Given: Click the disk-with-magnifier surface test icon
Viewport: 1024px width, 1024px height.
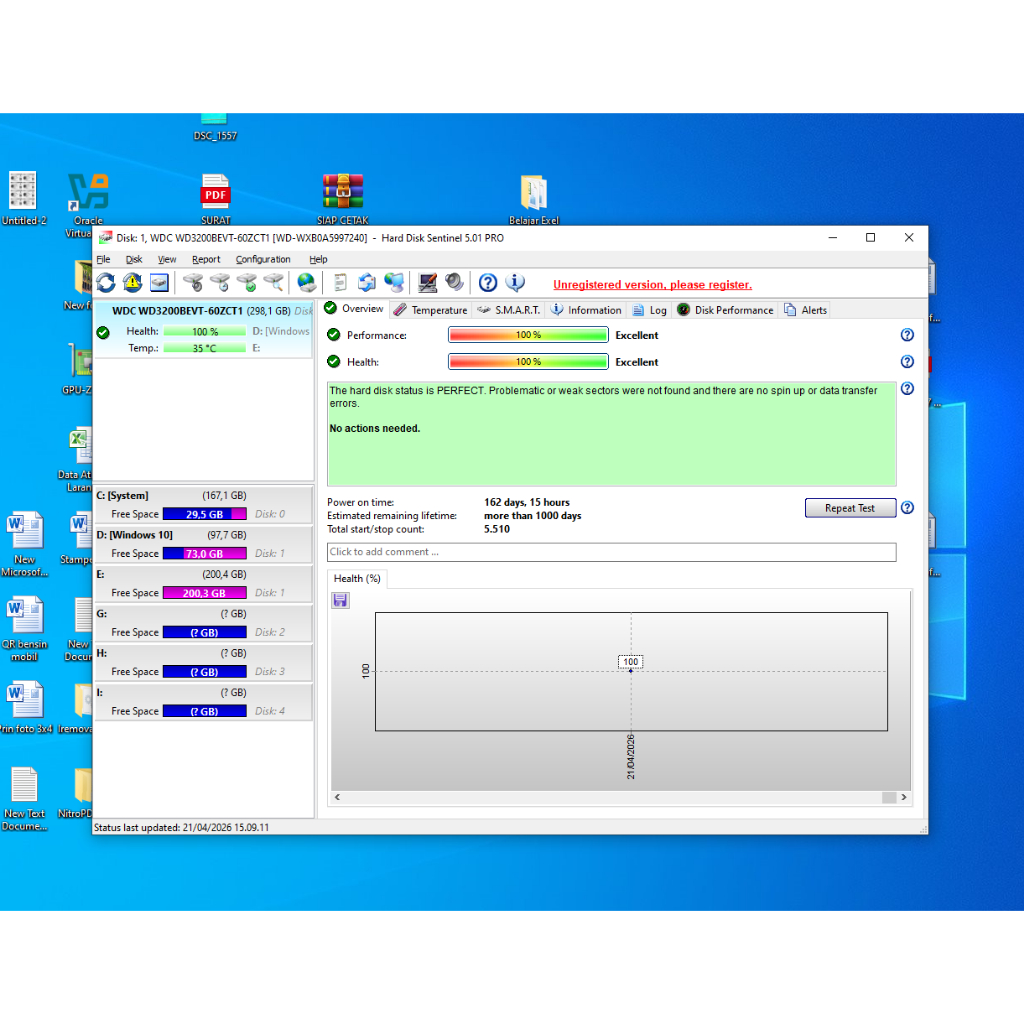Looking at the screenshot, I should (274, 283).
